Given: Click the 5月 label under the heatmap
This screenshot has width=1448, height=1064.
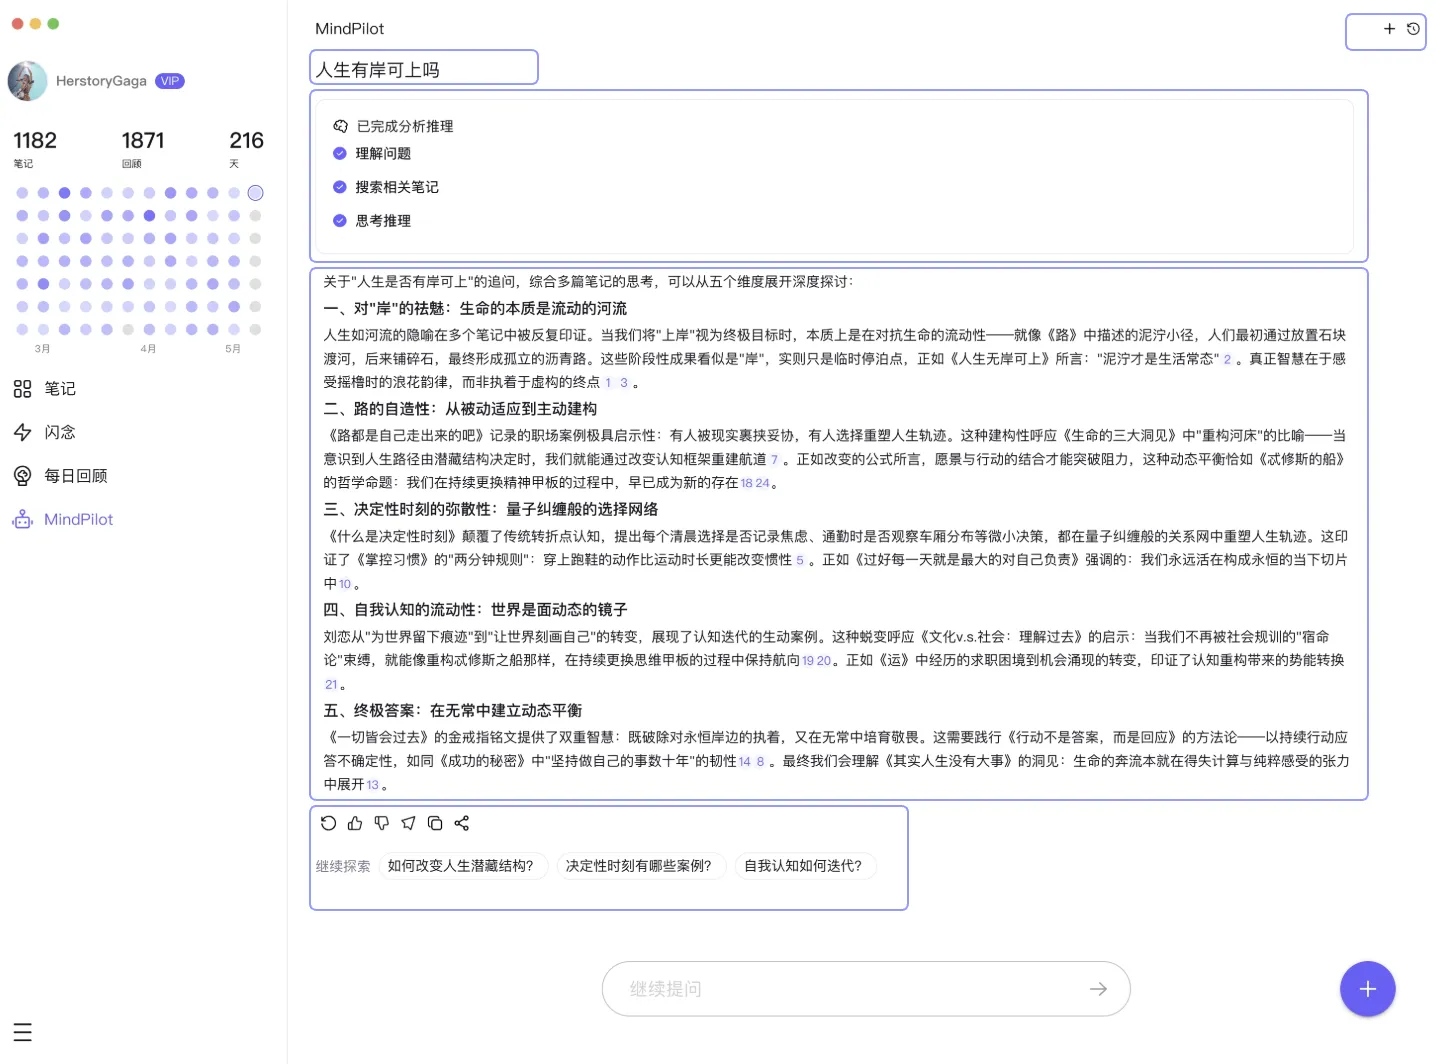Looking at the screenshot, I should point(233,349).
